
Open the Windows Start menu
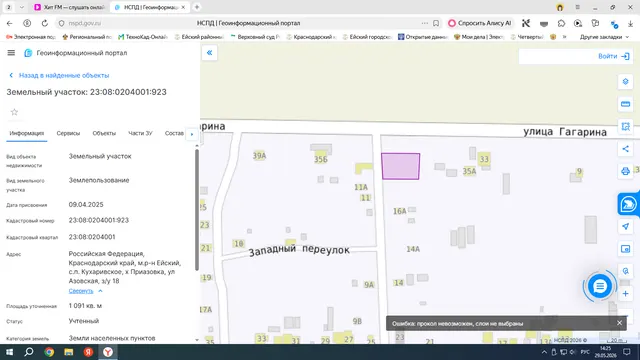pos(9,352)
